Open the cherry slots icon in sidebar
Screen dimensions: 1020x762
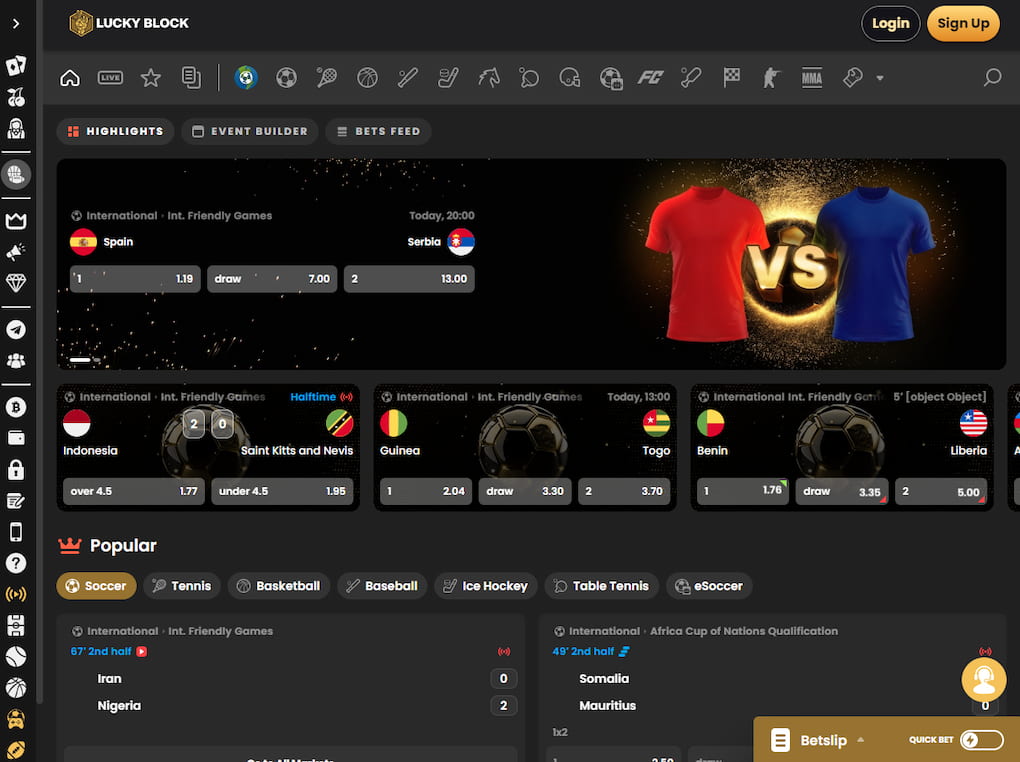point(16,97)
